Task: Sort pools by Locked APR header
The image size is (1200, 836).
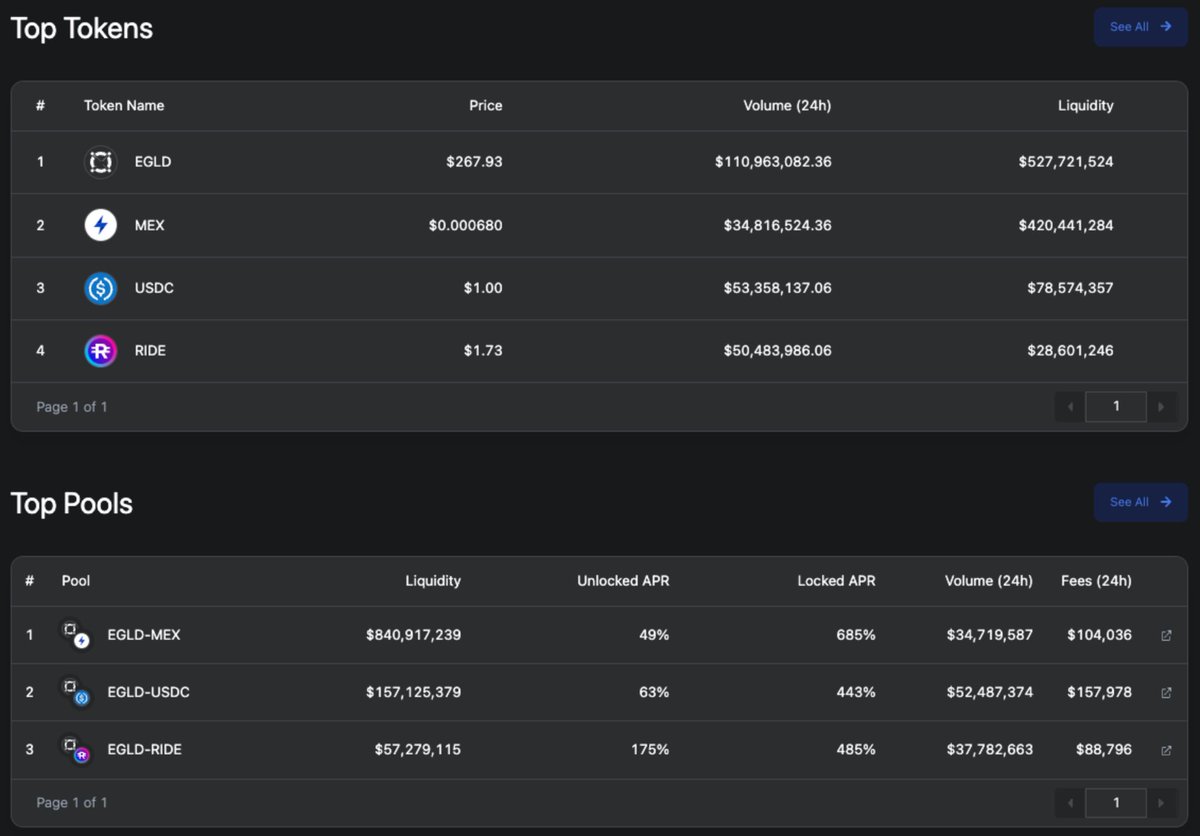Action: tap(836, 581)
